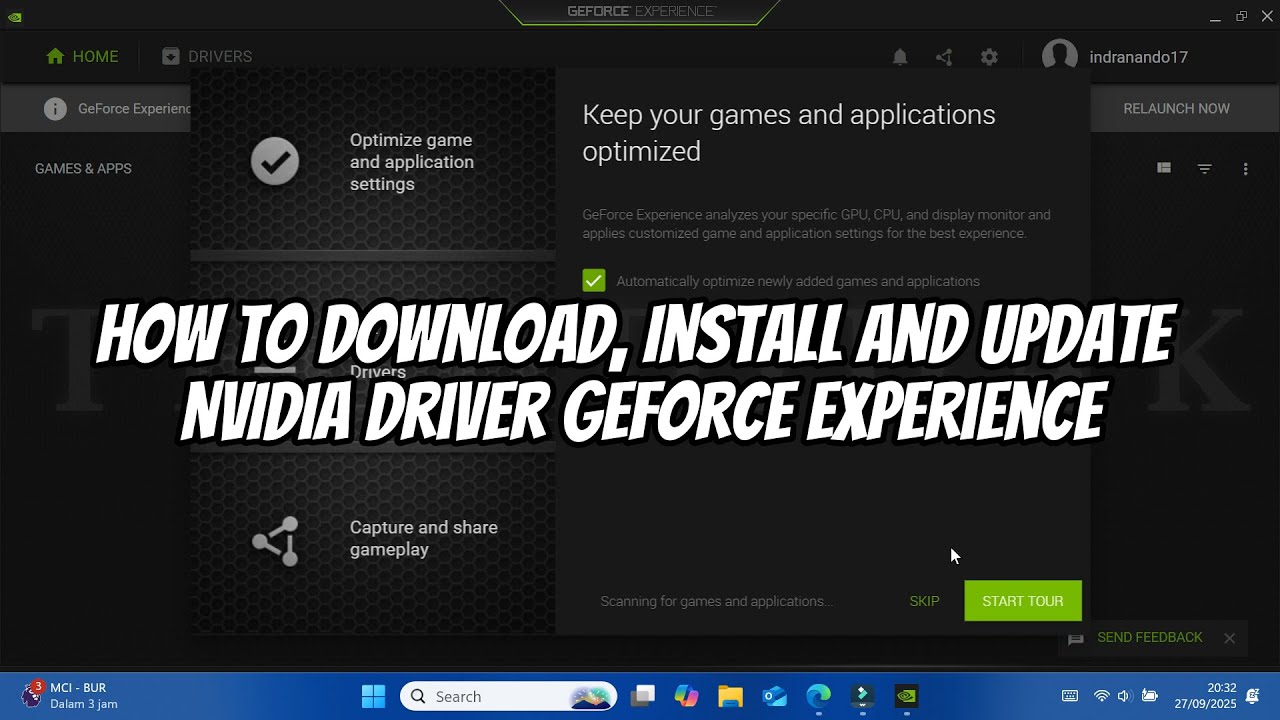The width and height of the screenshot is (1280, 720).
Task: Open the notification center bell in tray
Action: 1253,696
